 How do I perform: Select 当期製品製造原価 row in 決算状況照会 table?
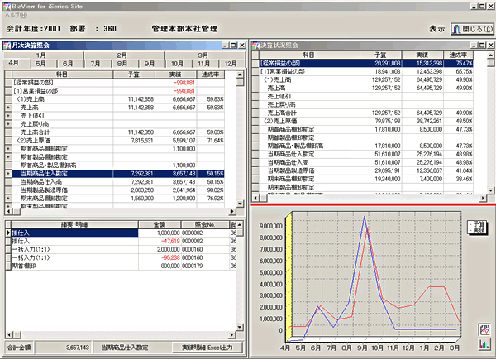click(363, 171)
